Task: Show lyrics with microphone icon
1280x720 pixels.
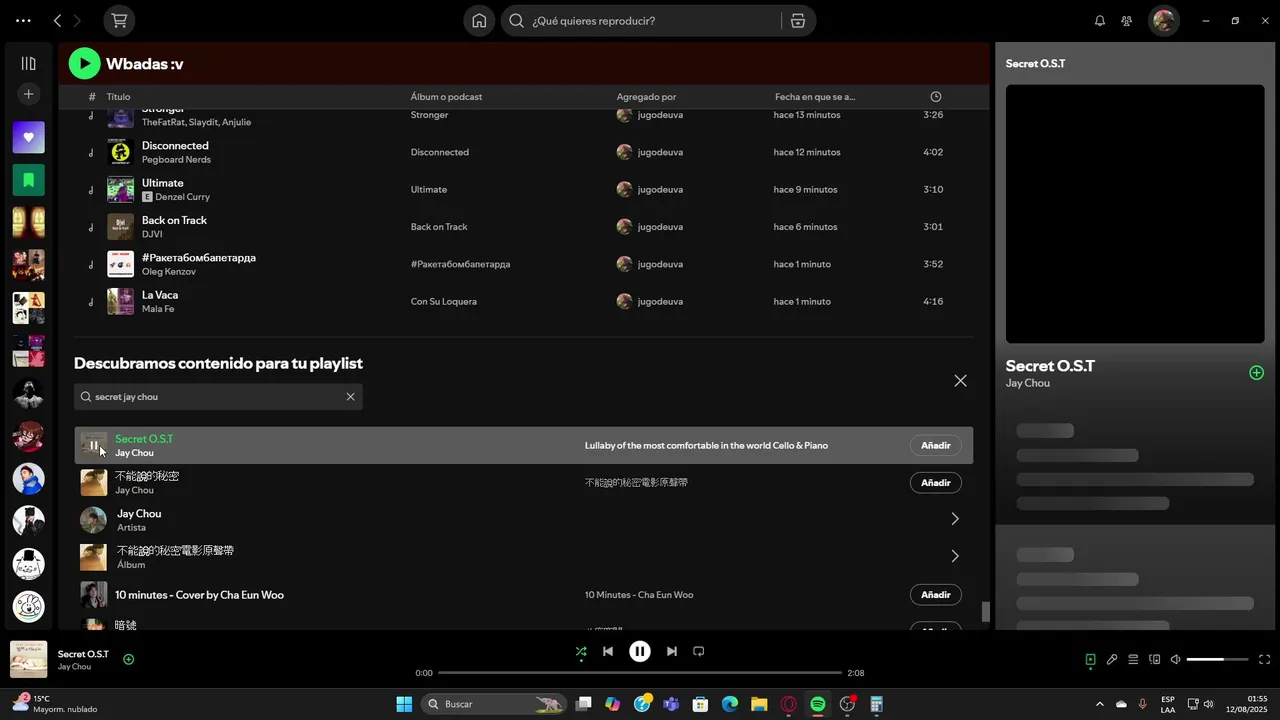Action: coord(1112,660)
